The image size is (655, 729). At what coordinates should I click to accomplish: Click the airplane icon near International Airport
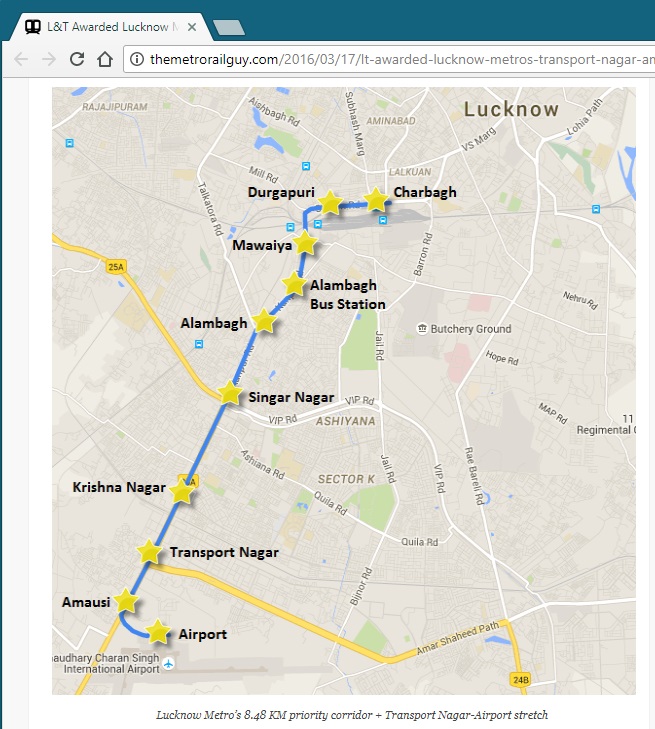pyautogui.click(x=168, y=663)
